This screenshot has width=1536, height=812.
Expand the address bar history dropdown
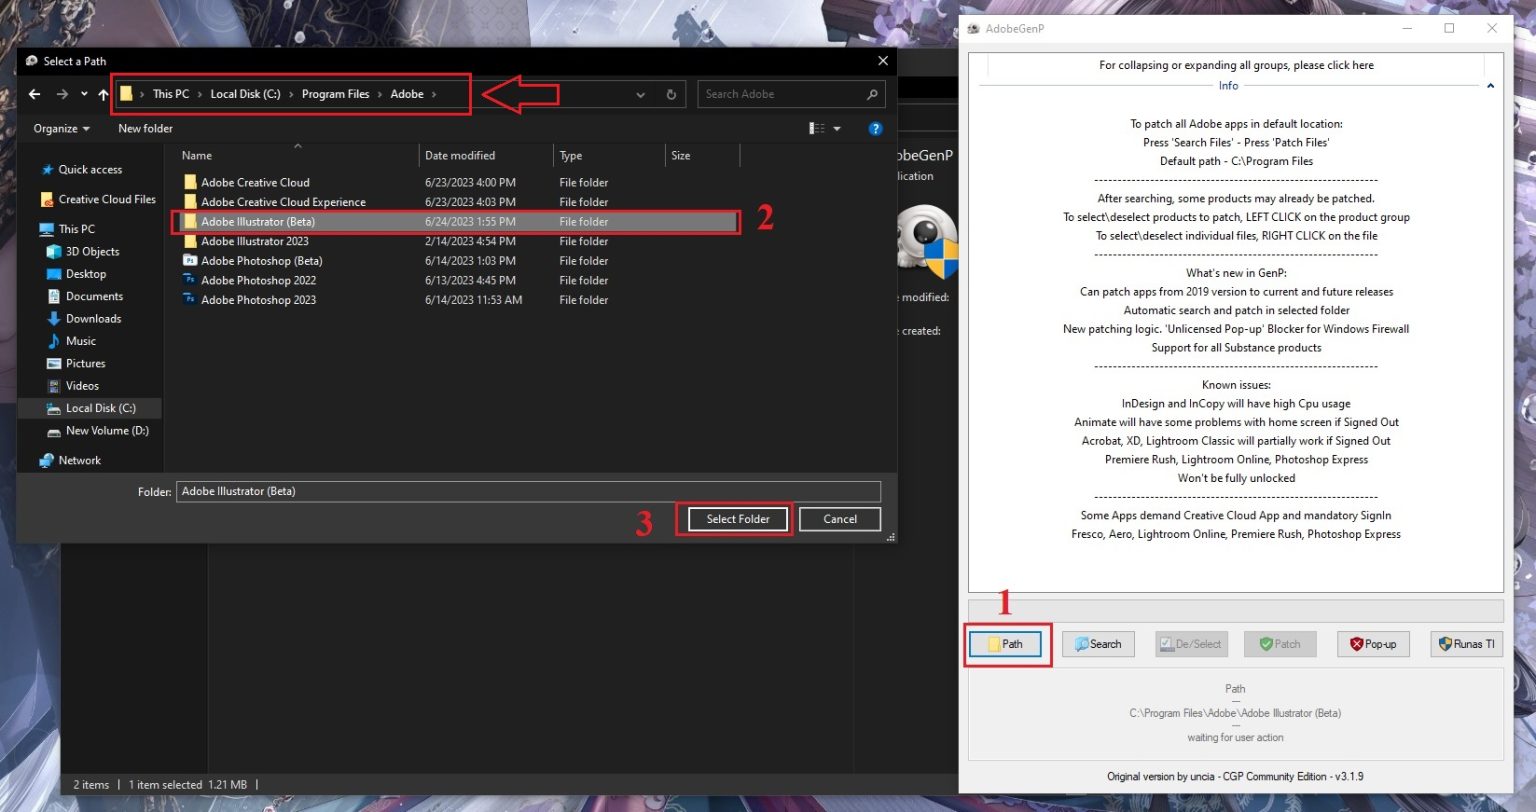pos(640,94)
